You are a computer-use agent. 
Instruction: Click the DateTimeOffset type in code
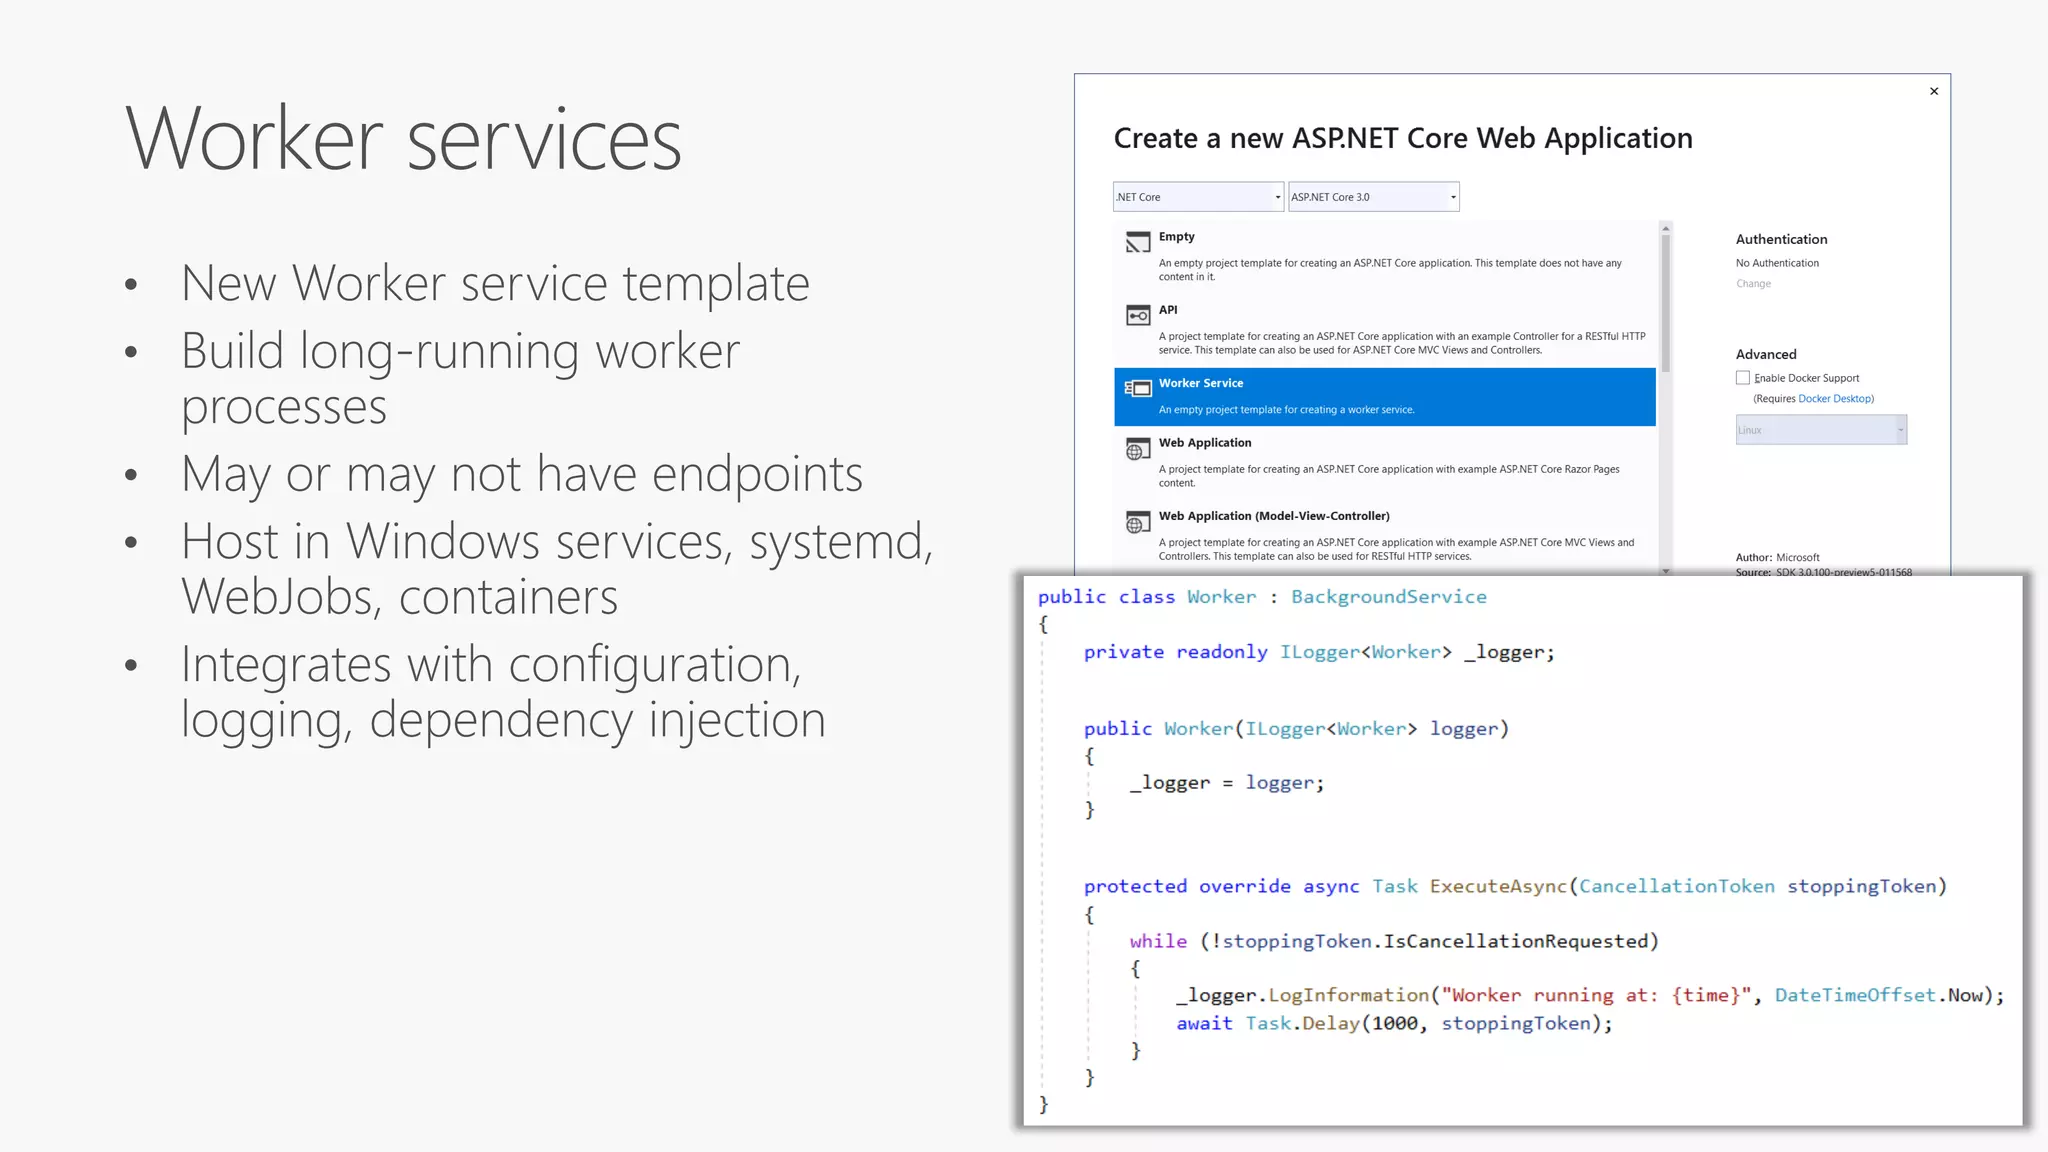(x=1855, y=996)
